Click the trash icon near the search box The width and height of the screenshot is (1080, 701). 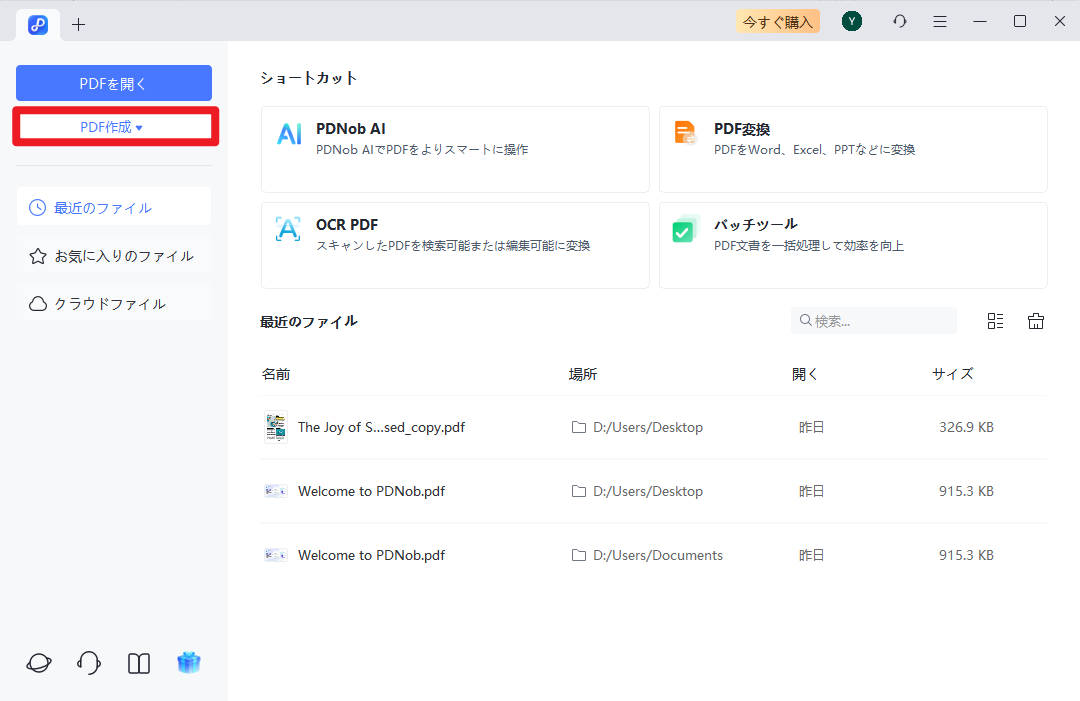(x=1035, y=320)
